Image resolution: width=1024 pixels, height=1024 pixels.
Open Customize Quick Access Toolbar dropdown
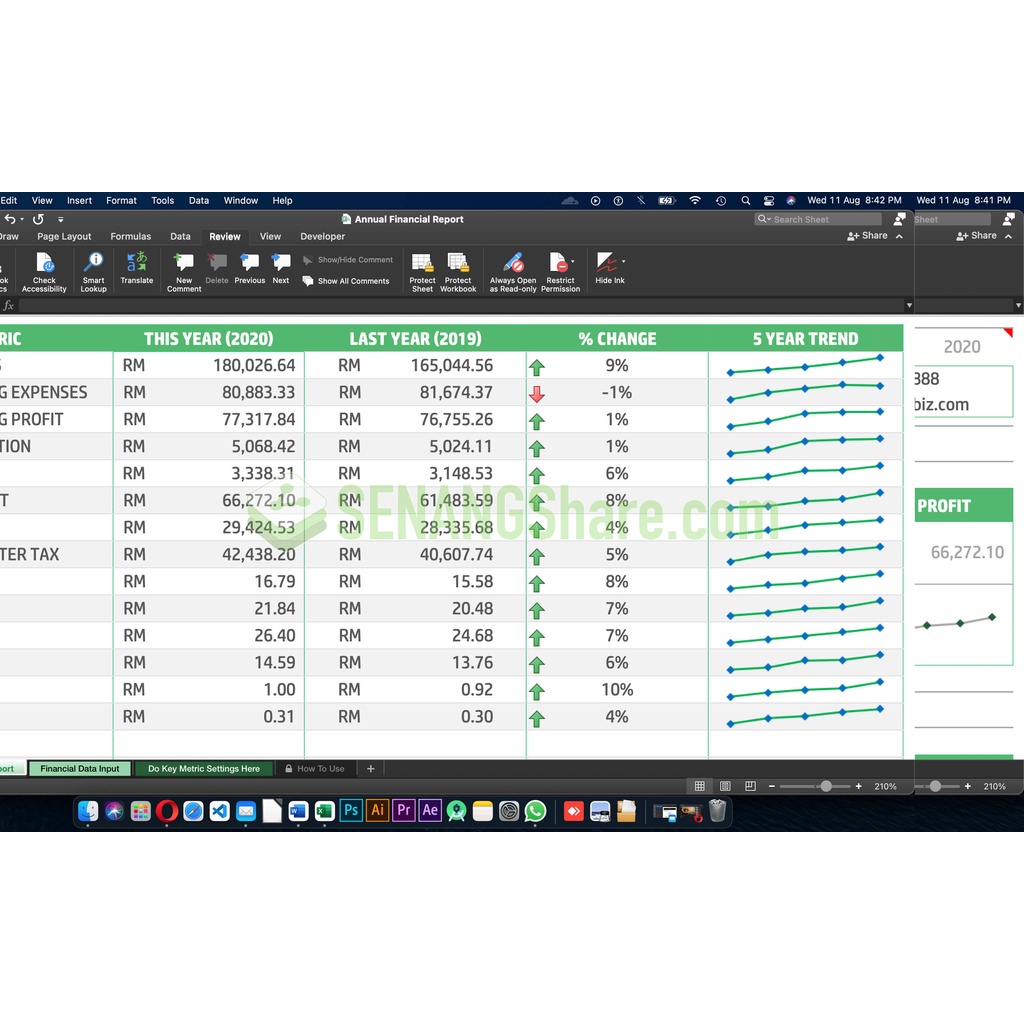[x=61, y=219]
